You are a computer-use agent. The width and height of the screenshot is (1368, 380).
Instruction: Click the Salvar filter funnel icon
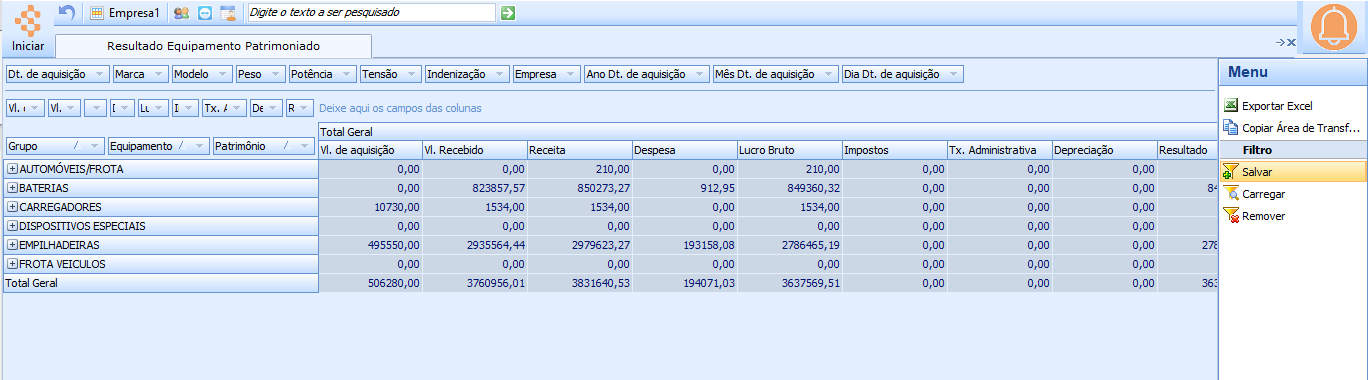1231,172
